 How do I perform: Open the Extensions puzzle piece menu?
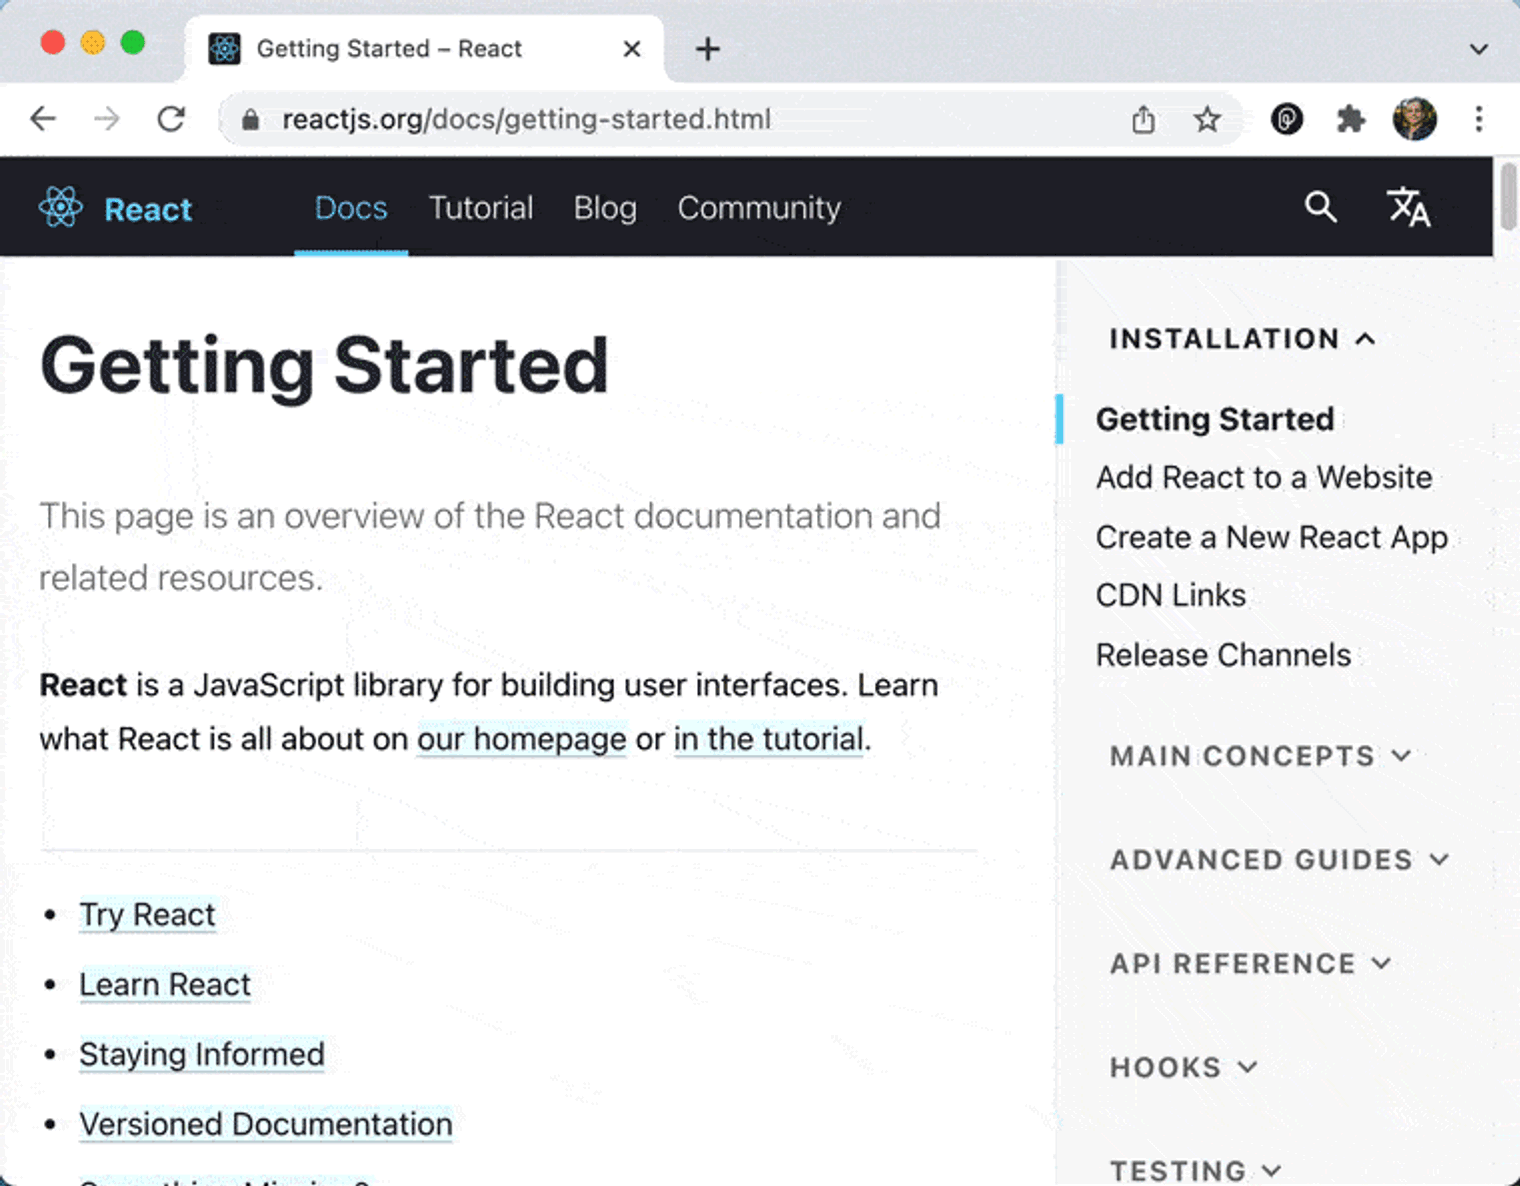click(1350, 119)
